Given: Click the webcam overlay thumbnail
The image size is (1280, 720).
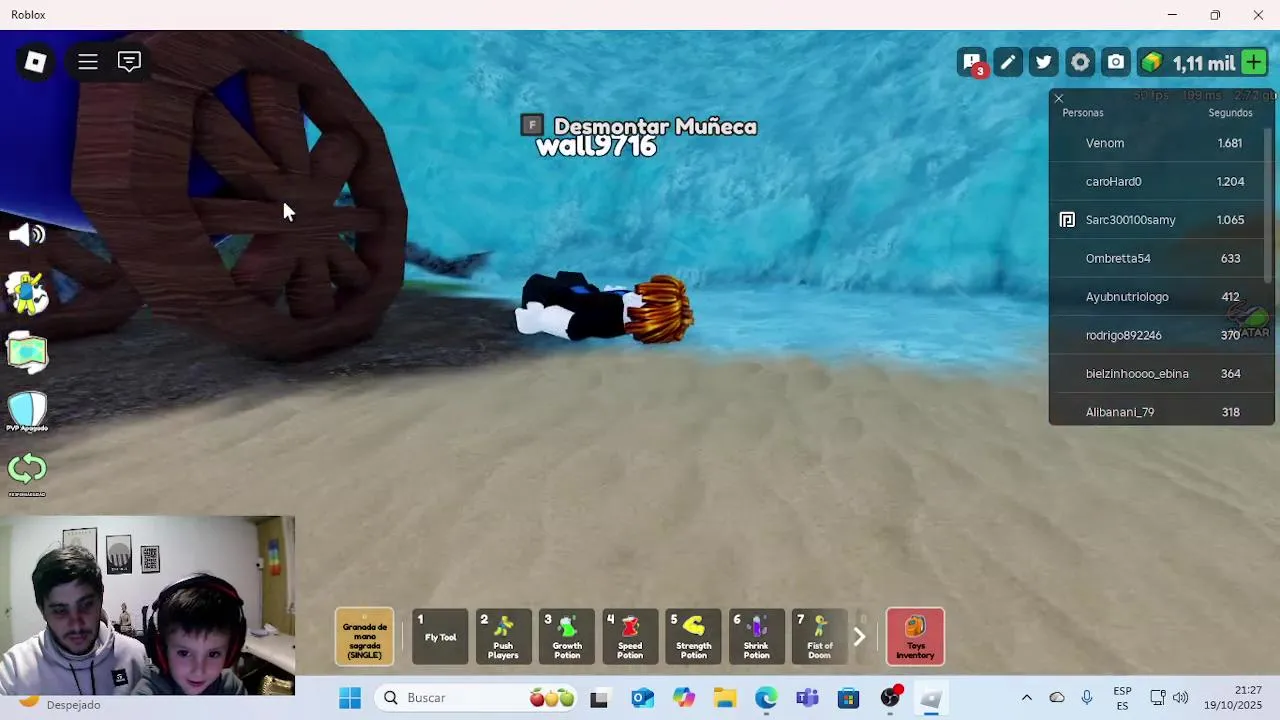Looking at the screenshot, I should pyautogui.click(x=148, y=606).
